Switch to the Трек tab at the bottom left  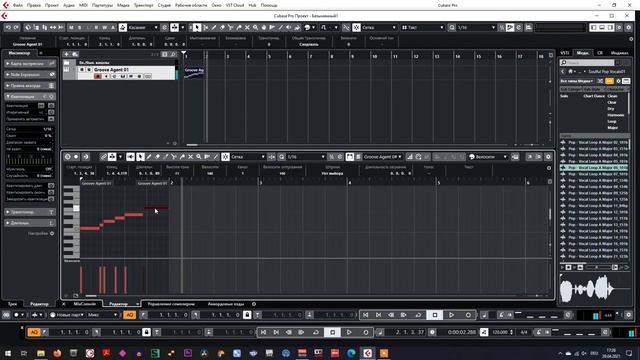click(x=12, y=304)
